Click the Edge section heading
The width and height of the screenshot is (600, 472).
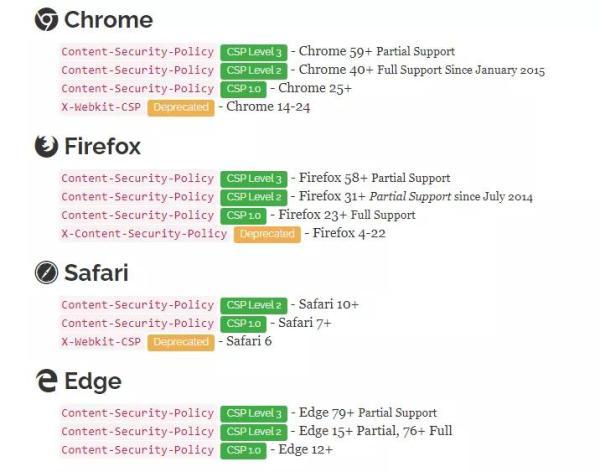coord(93,381)
